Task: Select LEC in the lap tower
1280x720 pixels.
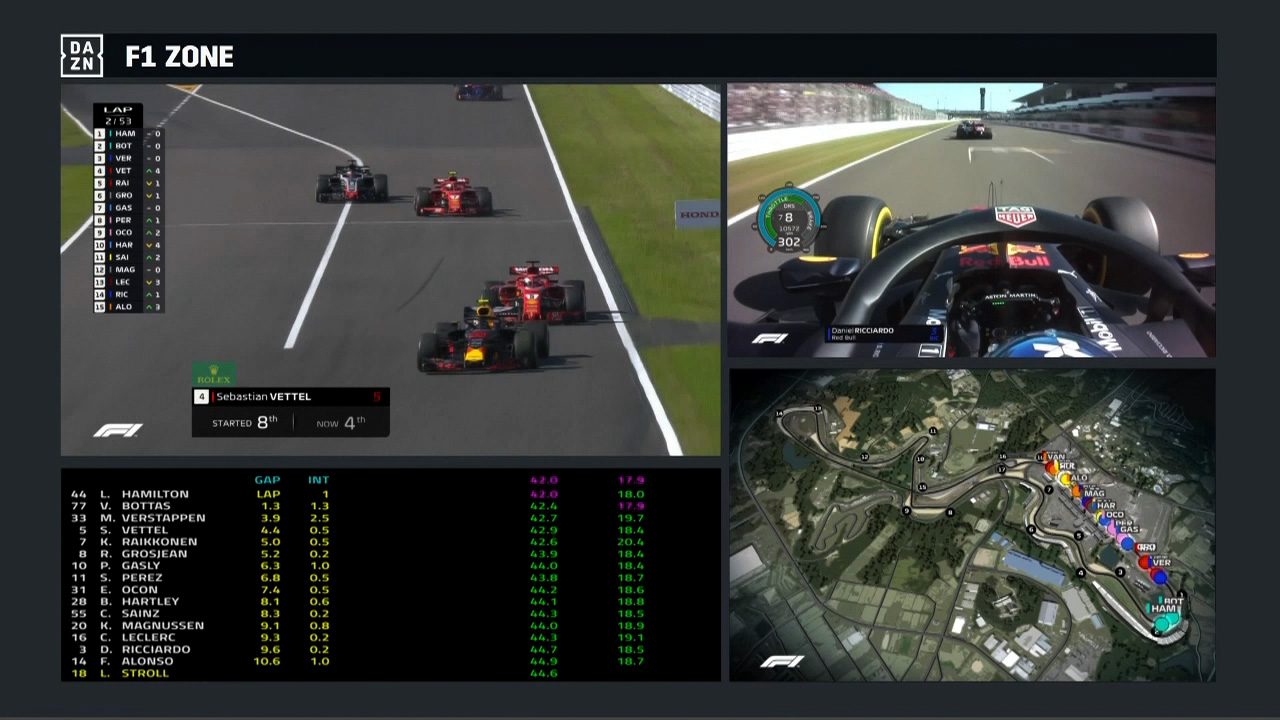Action: pyautogui.click(x=128, y=282)
